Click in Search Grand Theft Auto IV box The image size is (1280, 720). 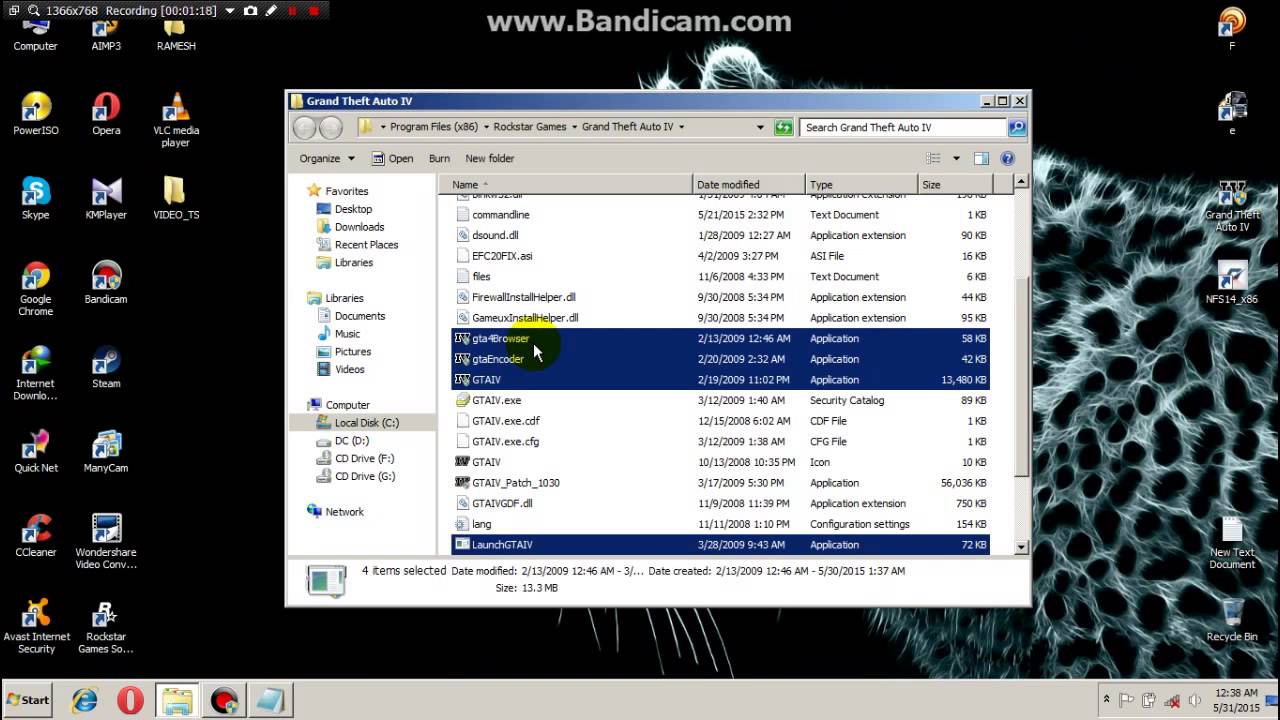904,127
